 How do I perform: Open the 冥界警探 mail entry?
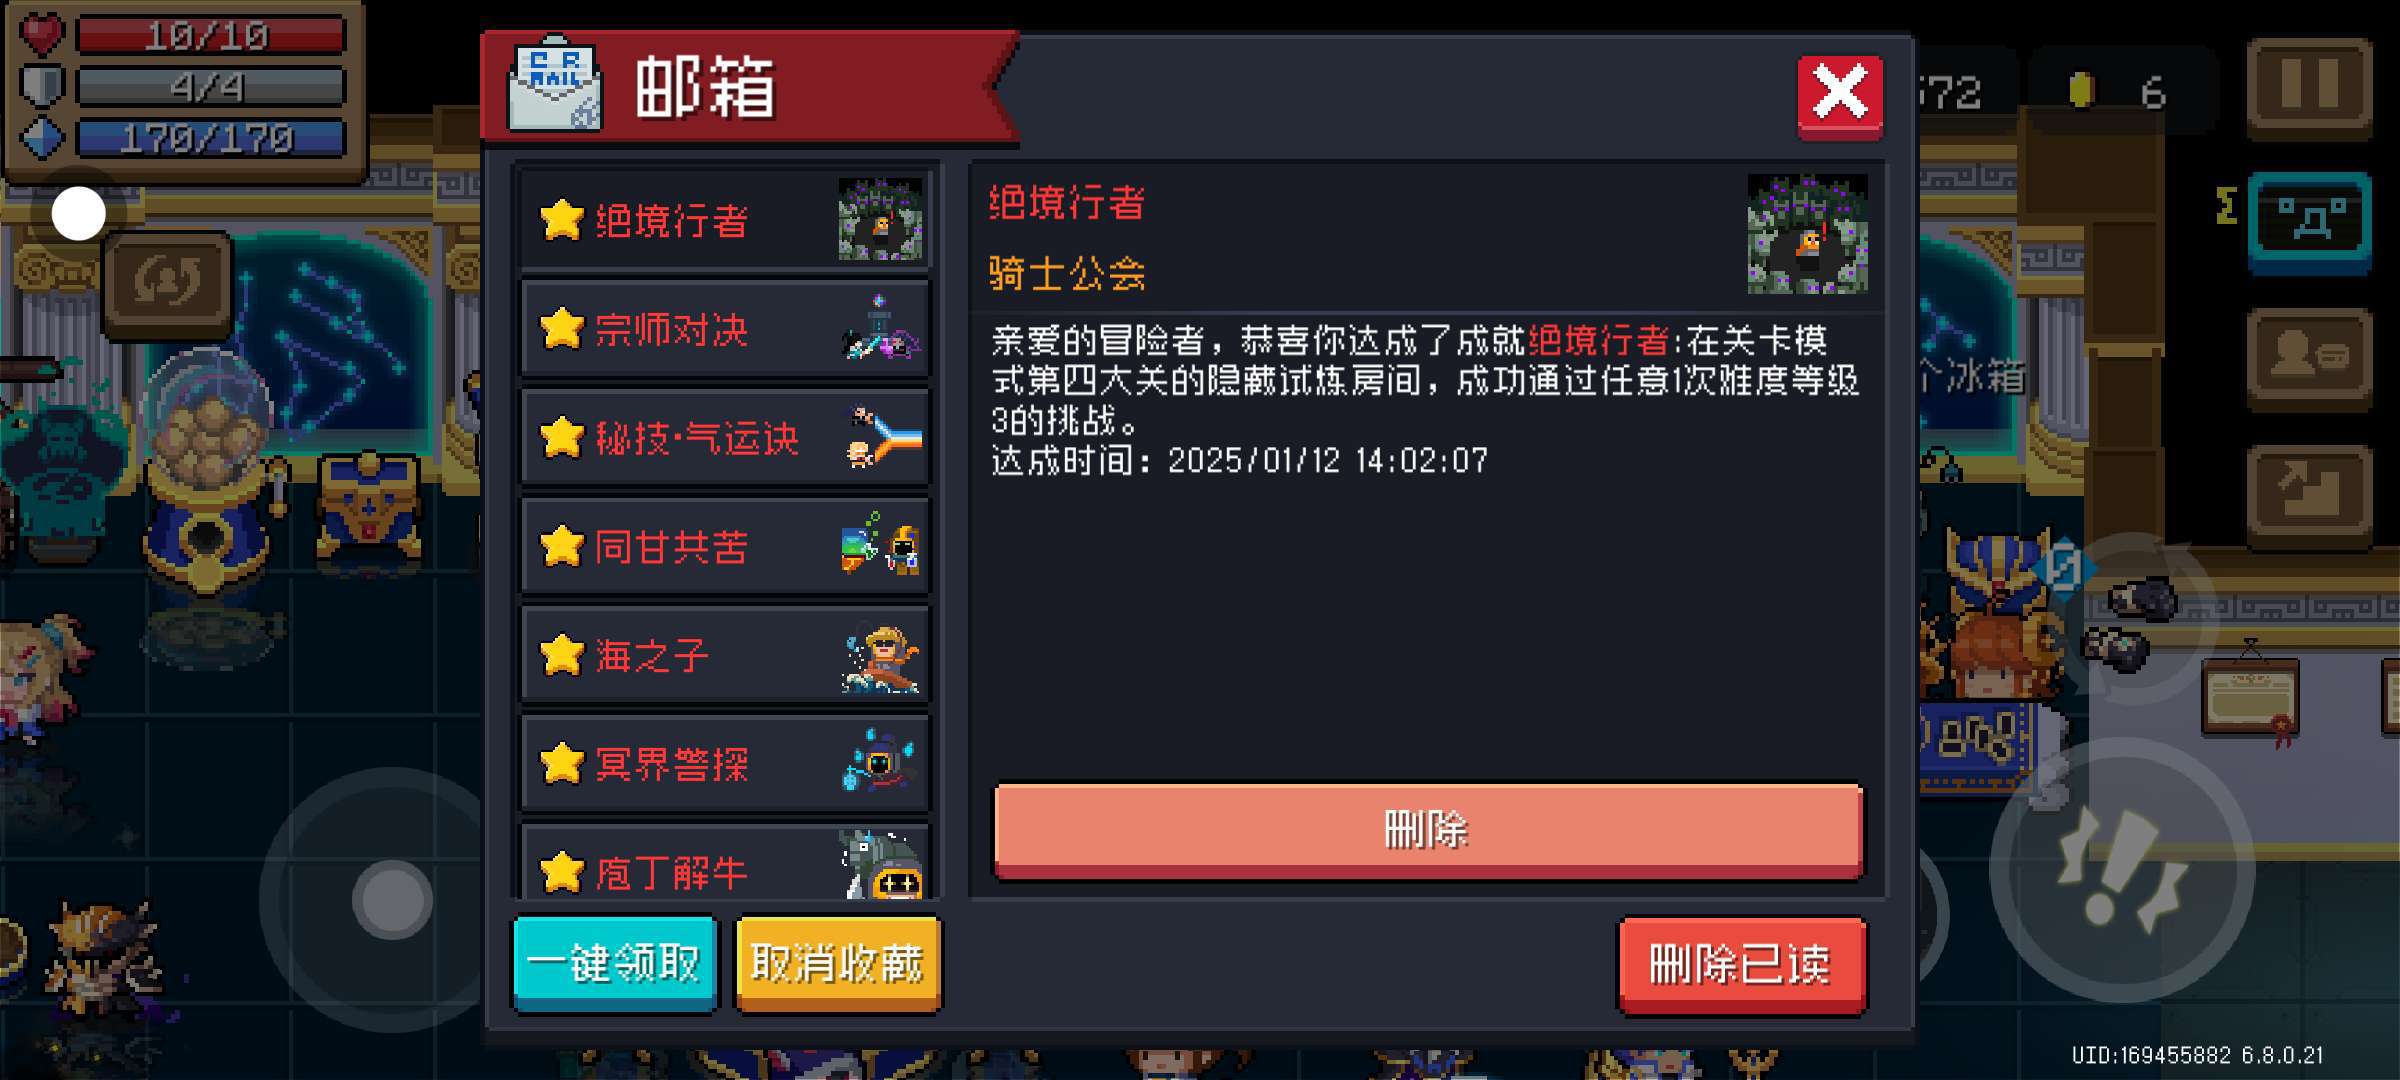pyautogui.click(x=726, y=764)
